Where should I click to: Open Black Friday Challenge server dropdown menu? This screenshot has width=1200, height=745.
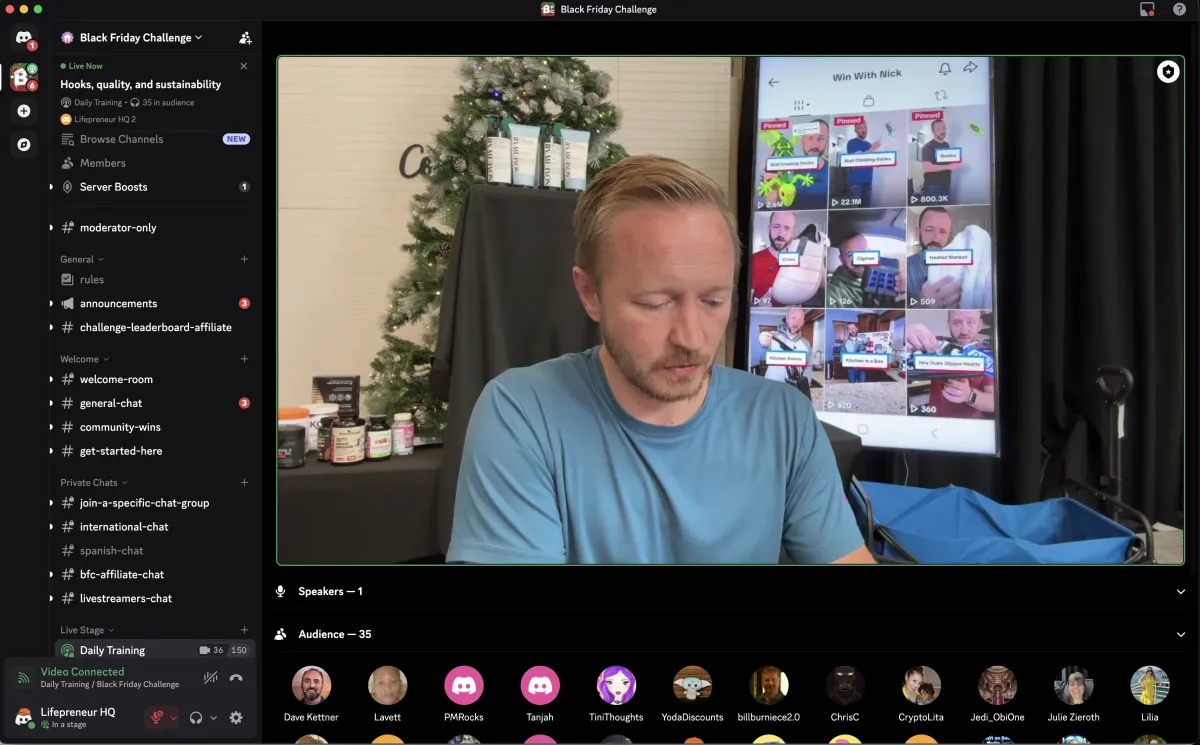tap(140, 38)
